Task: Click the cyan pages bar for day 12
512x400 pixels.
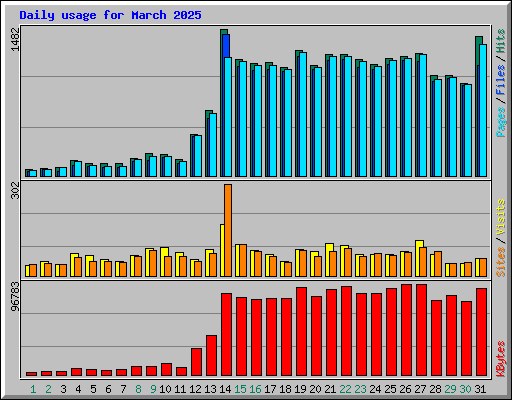Action: (x=198, y=156)
